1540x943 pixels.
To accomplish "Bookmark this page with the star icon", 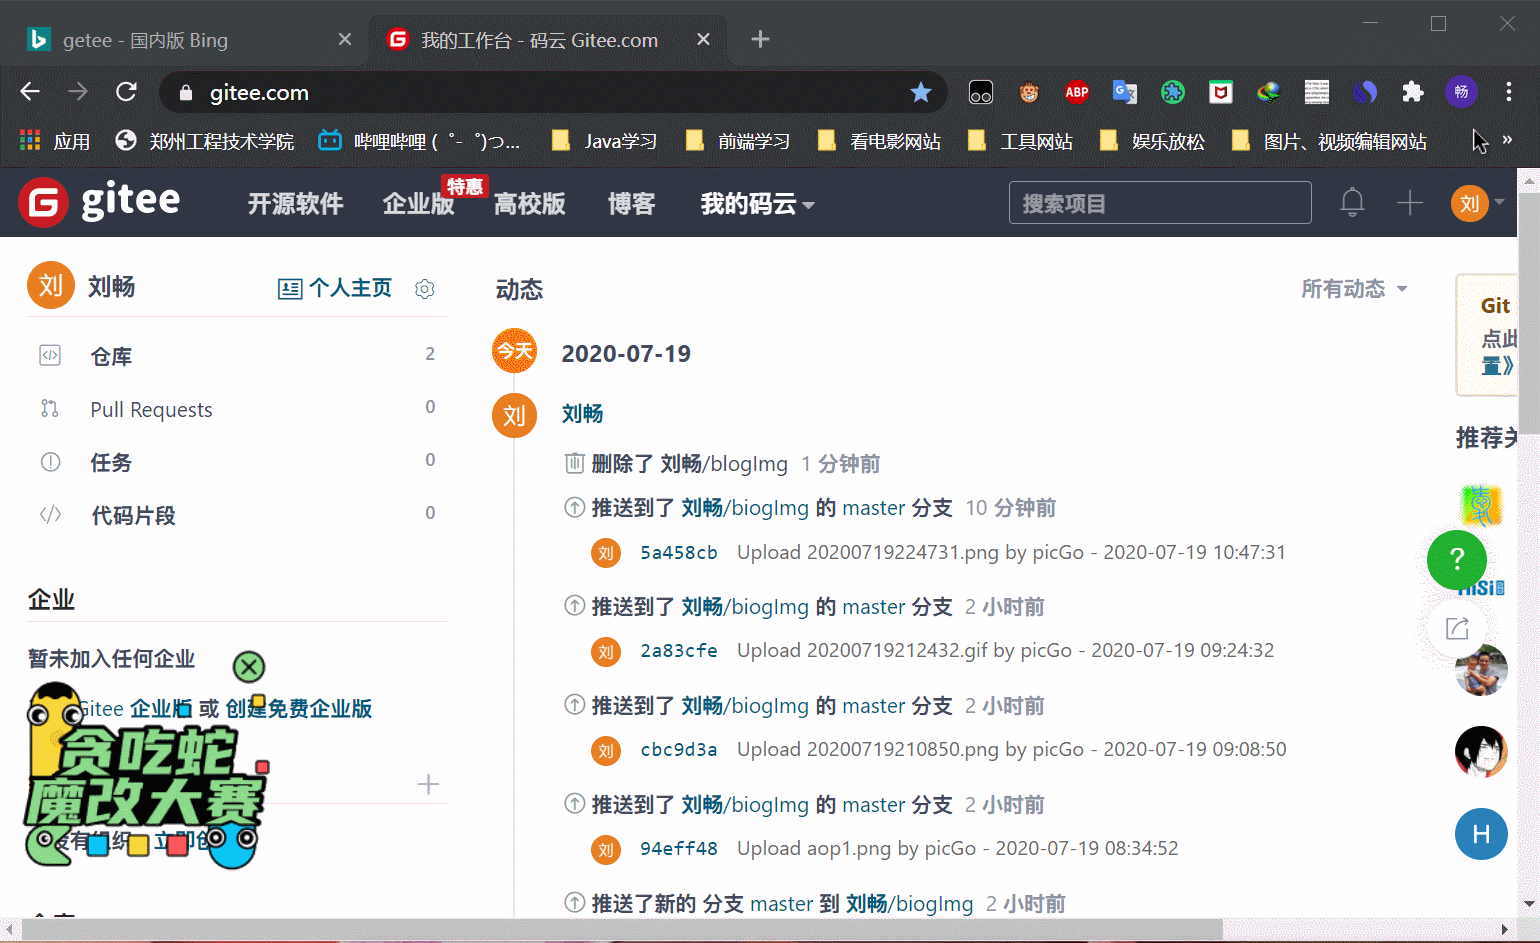I will click(x=920, y=93).
